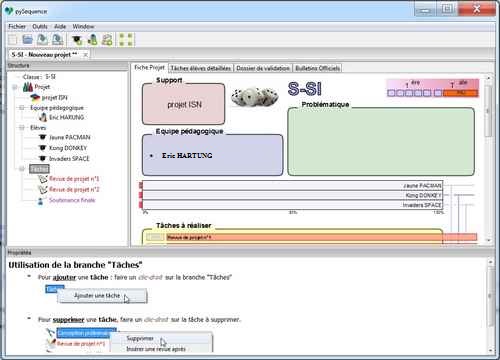Click the save-as toolbar icon
Image resolution: width=500 pixels, height=360 pixels.
click(x=58, y=40)
